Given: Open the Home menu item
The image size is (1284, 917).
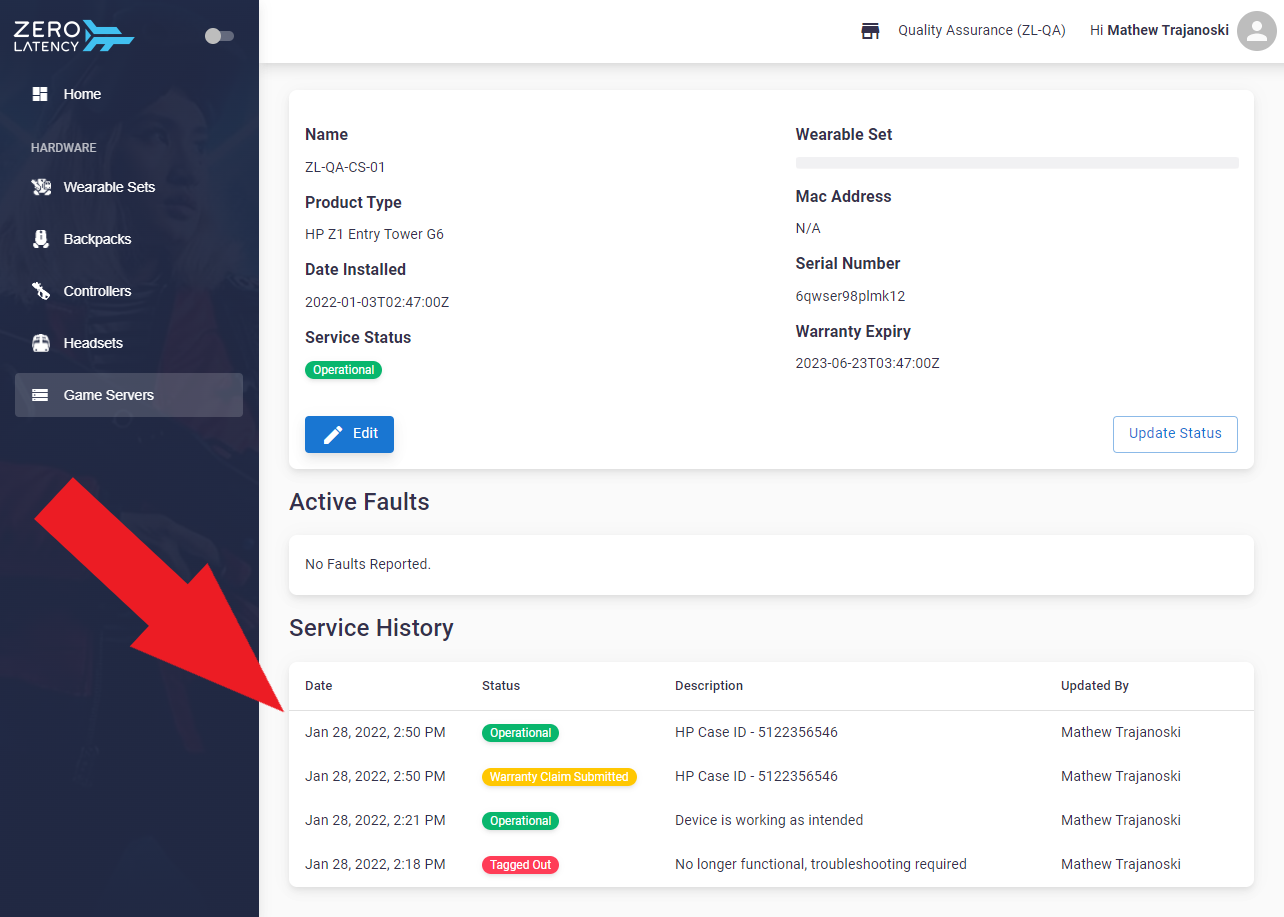Looking at the screenshot, I should 129,94.
